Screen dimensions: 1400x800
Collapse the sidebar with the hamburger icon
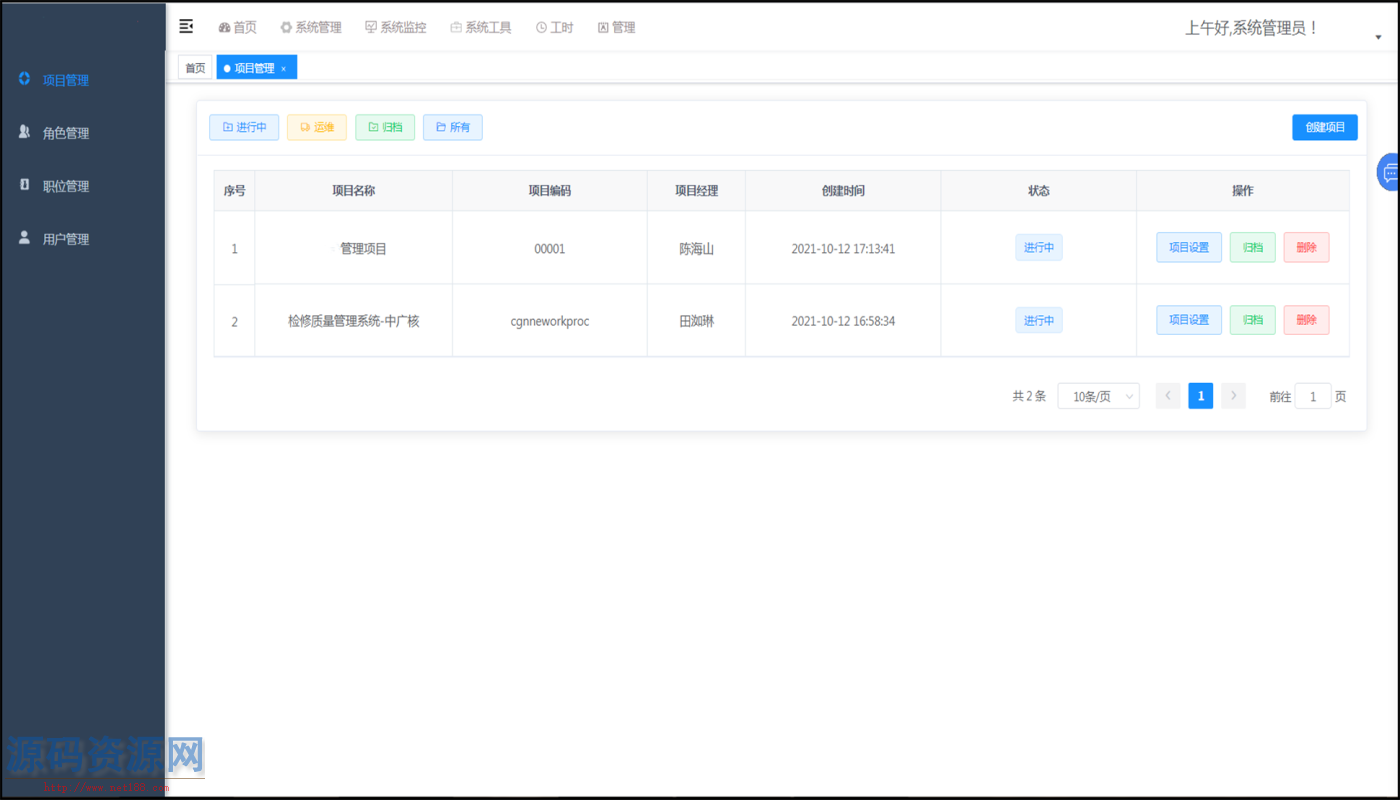point(186,26)
